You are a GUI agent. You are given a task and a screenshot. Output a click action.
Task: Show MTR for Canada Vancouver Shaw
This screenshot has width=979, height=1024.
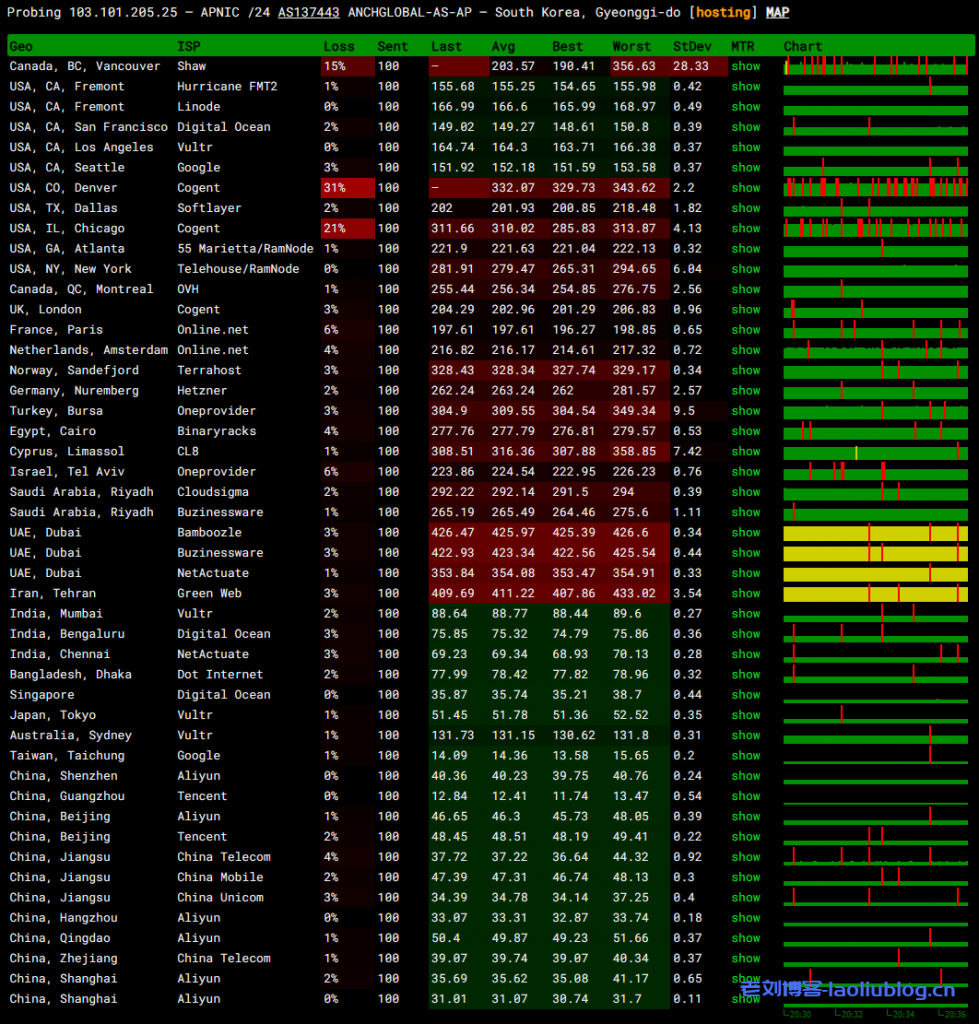pyautogui.click(x=745, y=66)
